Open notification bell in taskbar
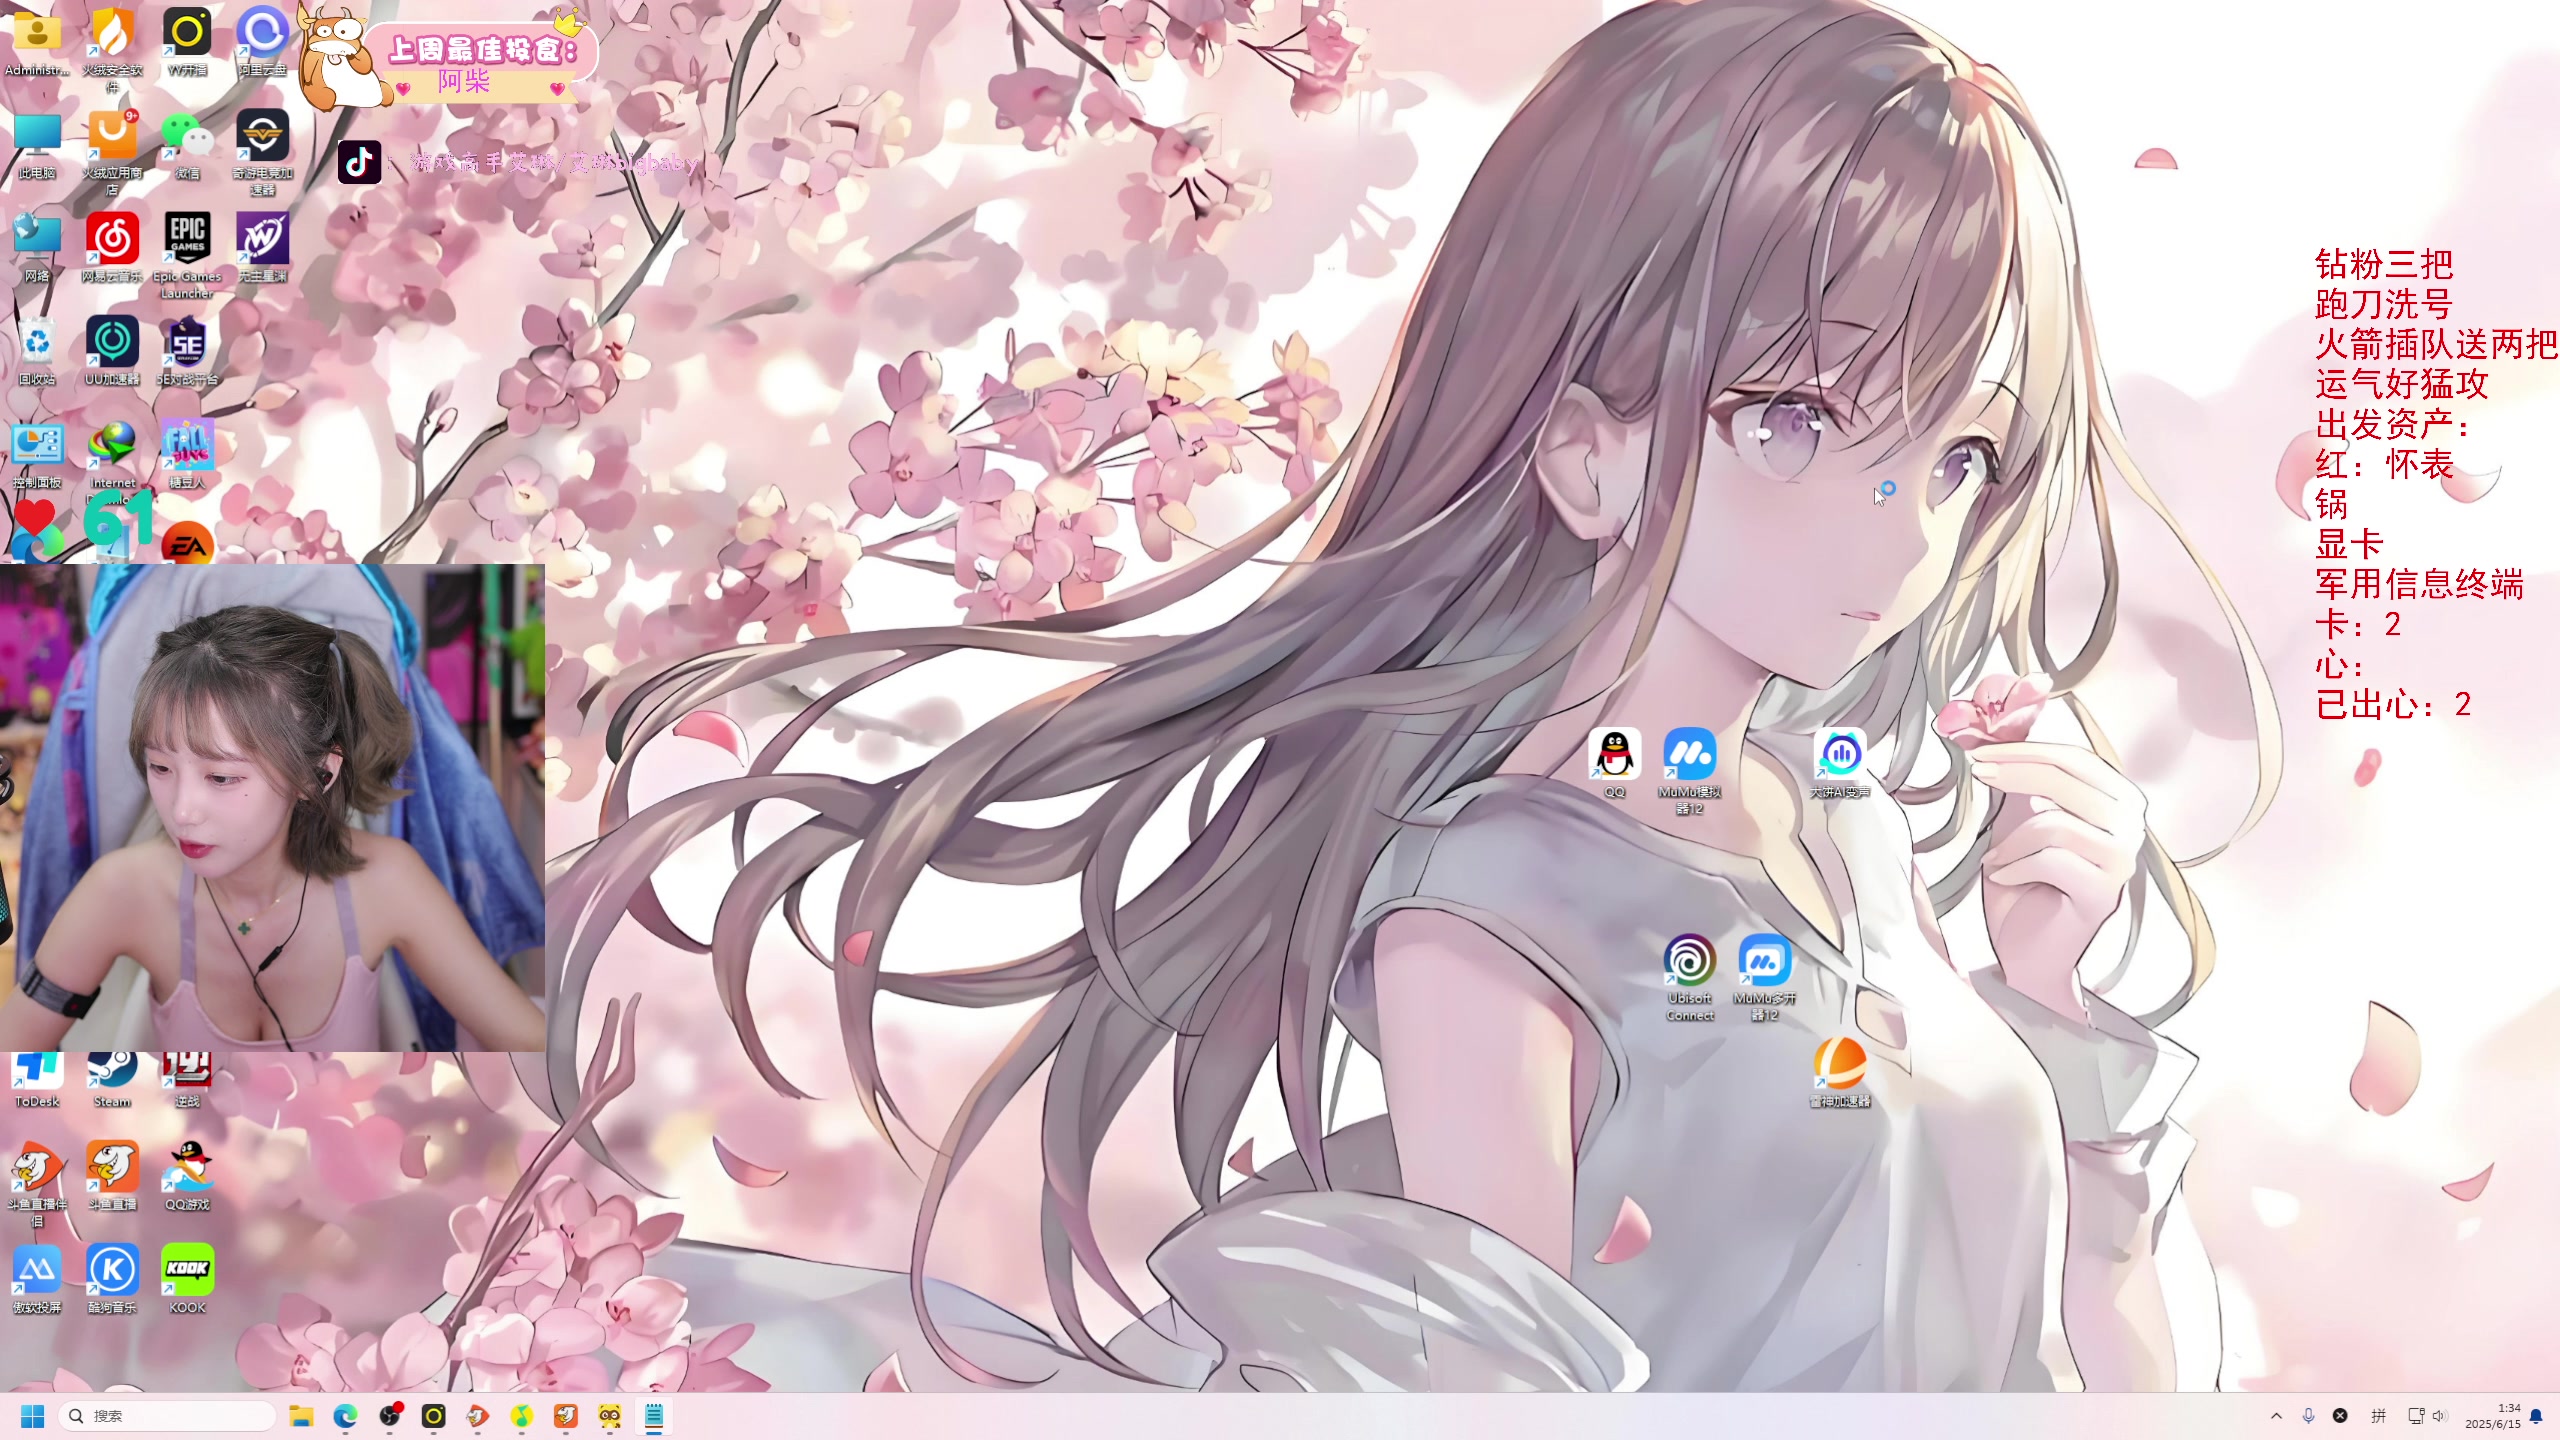Viewport: 2560px width, 1440px height. pos(2536,1416)
